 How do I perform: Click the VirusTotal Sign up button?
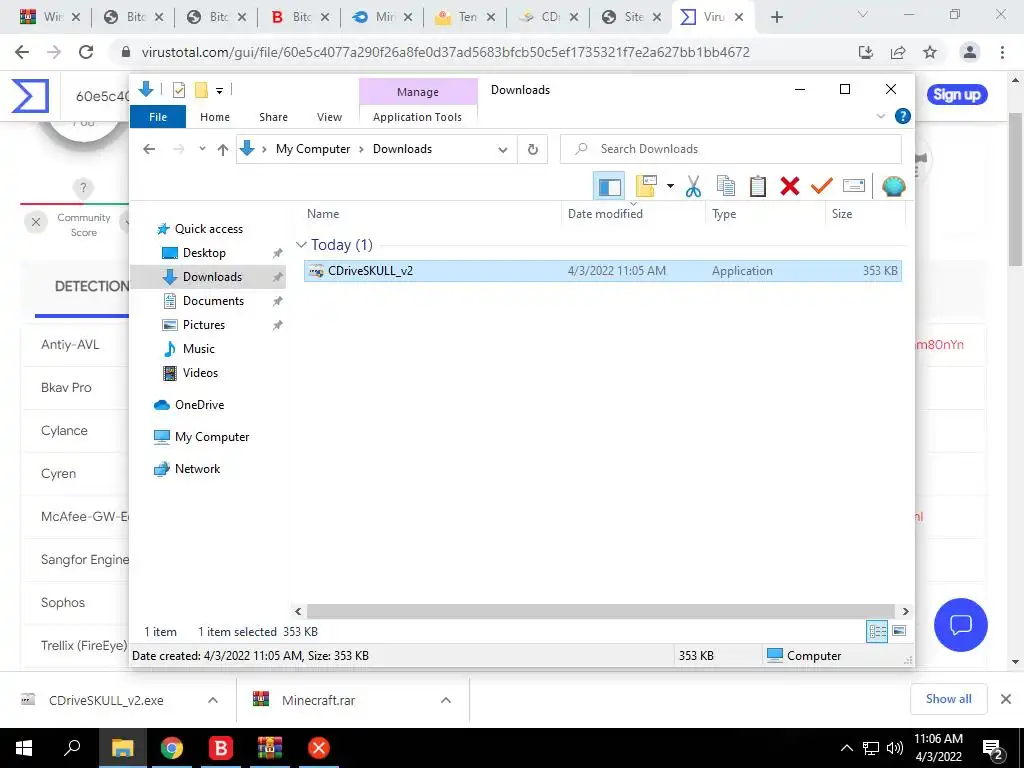pyautogui.click(x=957, y=95)
